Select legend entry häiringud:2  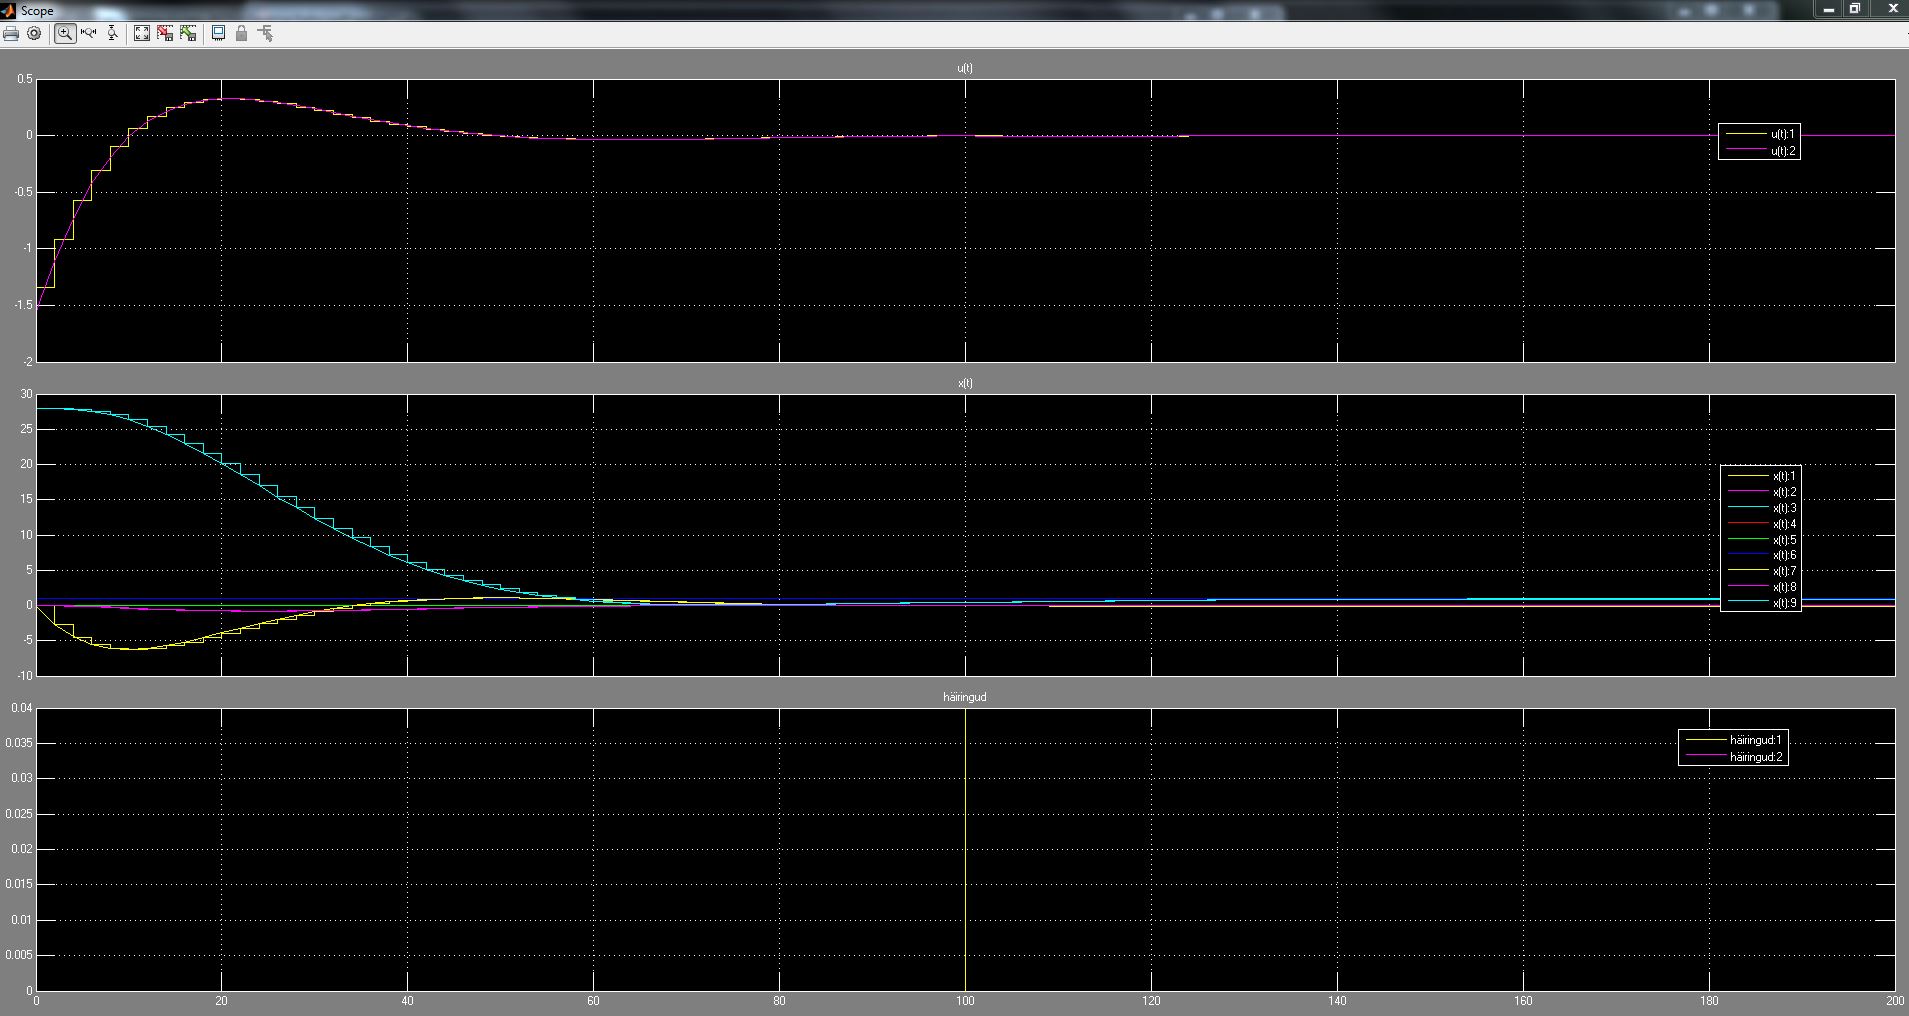(1733, 757)
